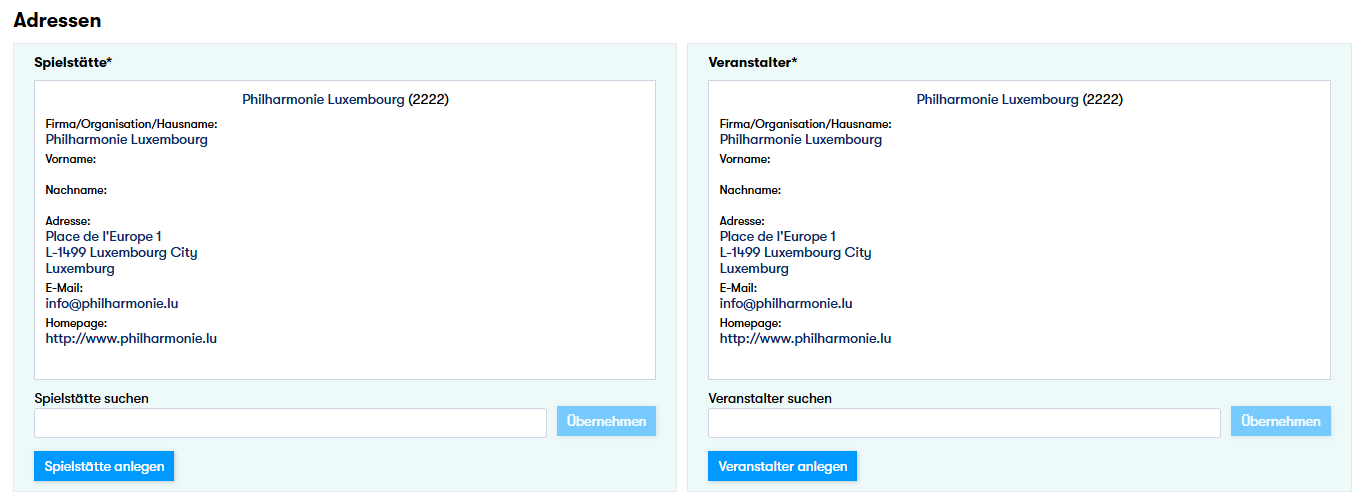
Task: Click Übernehmen button for Veranstalter
Action: (x=1281, y=422)
